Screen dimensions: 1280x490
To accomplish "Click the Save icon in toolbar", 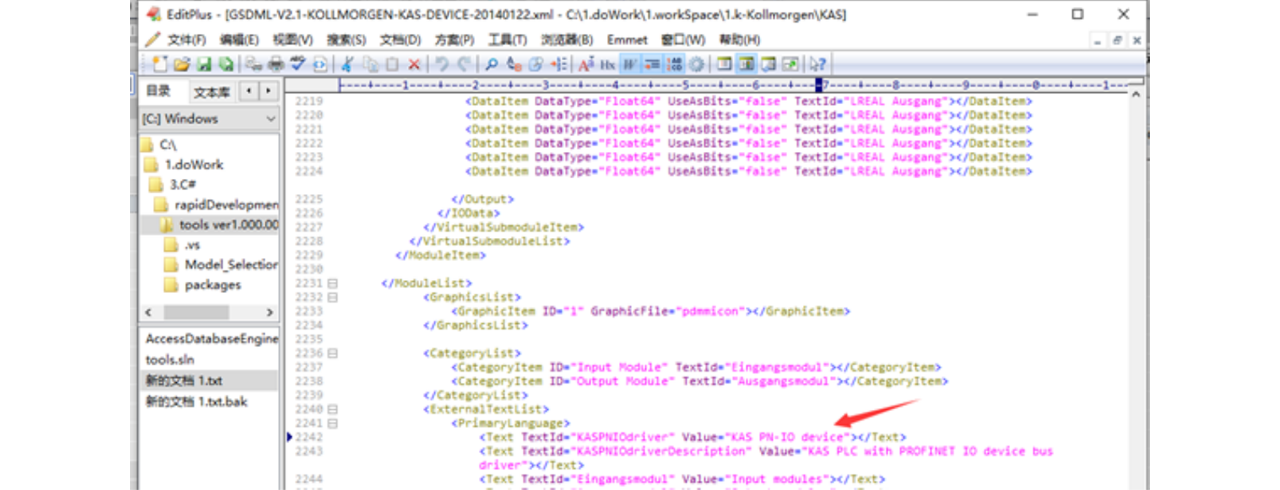I will [x=204, y=64].
